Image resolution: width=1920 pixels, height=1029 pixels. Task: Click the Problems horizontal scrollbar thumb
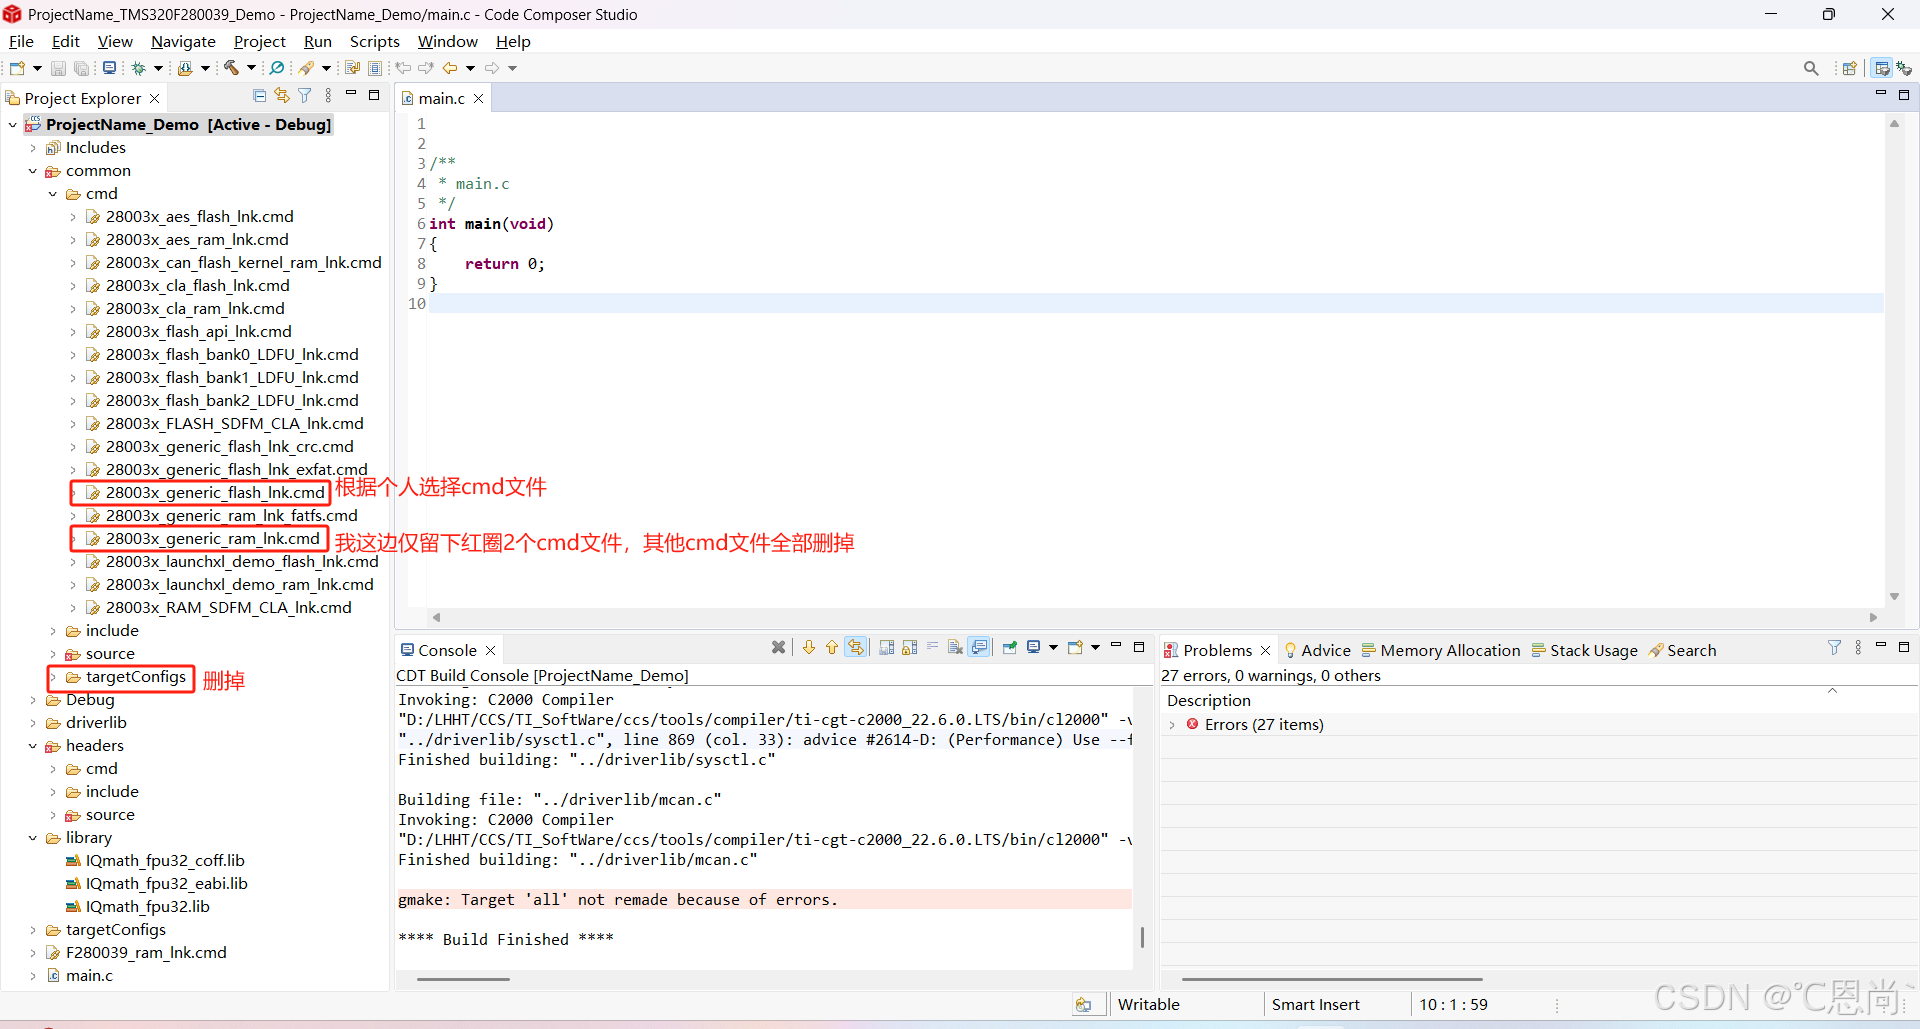[x=1332, y=979]
